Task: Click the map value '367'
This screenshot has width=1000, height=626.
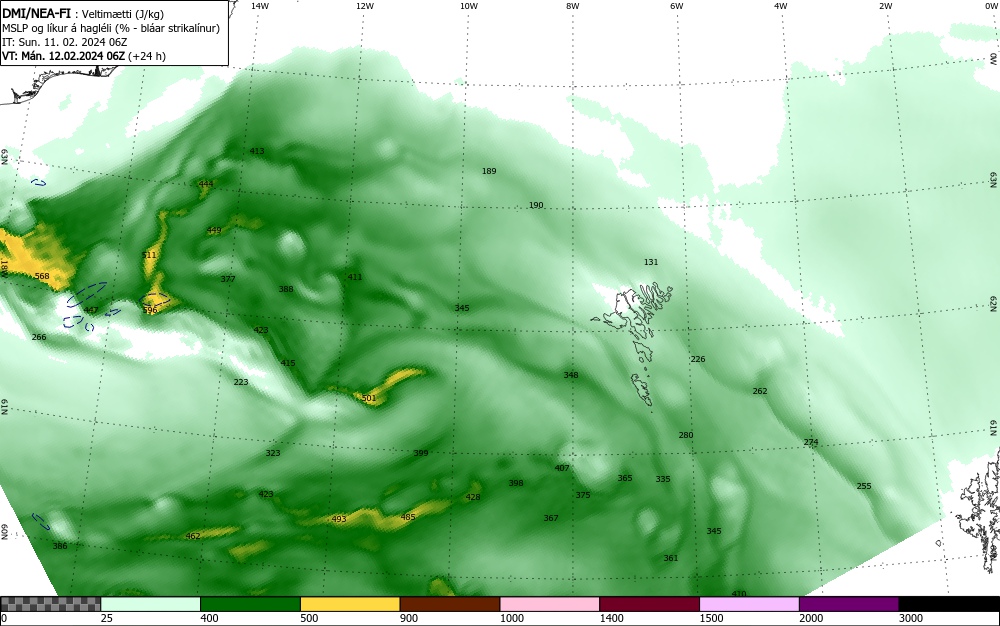Action: [x=551, y=518]
